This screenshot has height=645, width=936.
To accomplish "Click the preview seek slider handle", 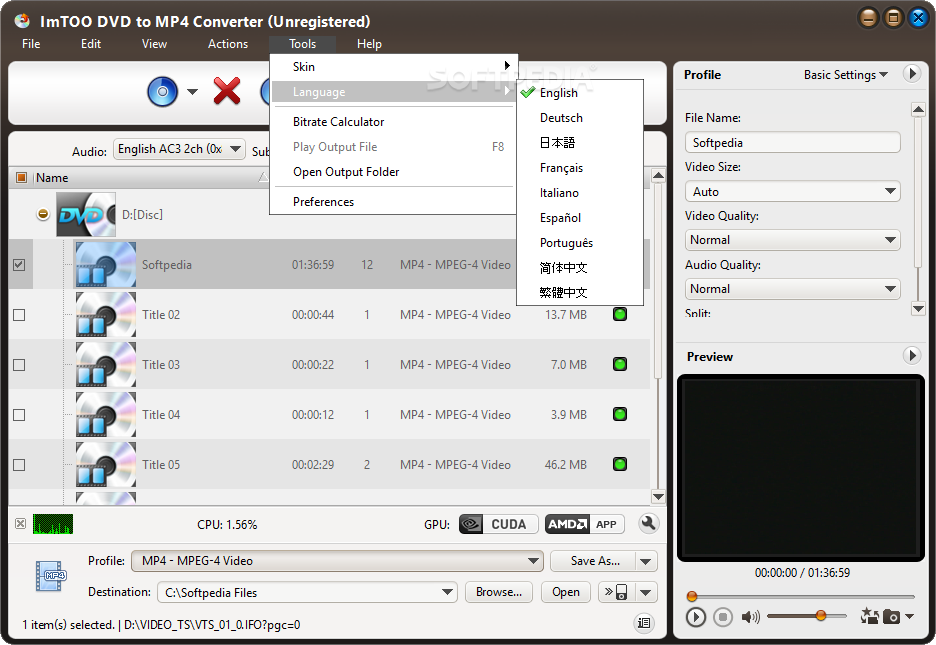I will click(x=692, y=595).
